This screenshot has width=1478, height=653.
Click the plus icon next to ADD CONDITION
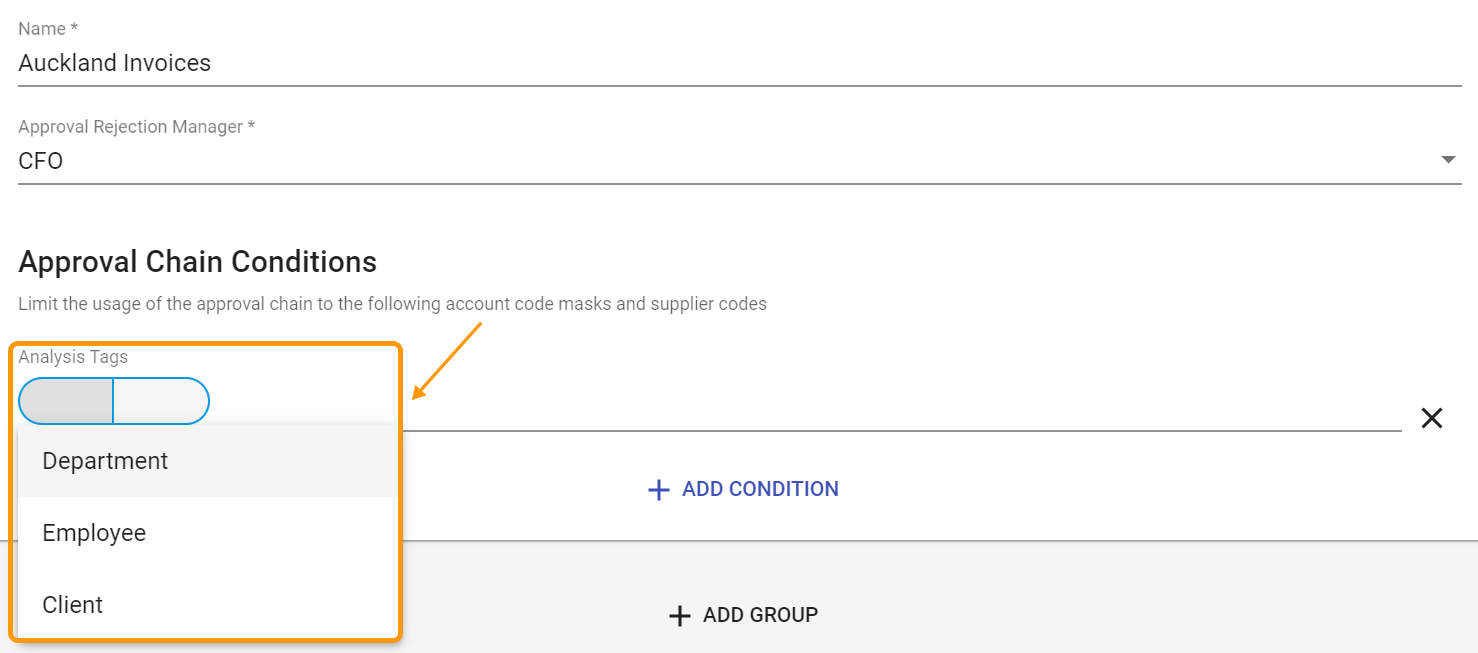coord(658,489)
